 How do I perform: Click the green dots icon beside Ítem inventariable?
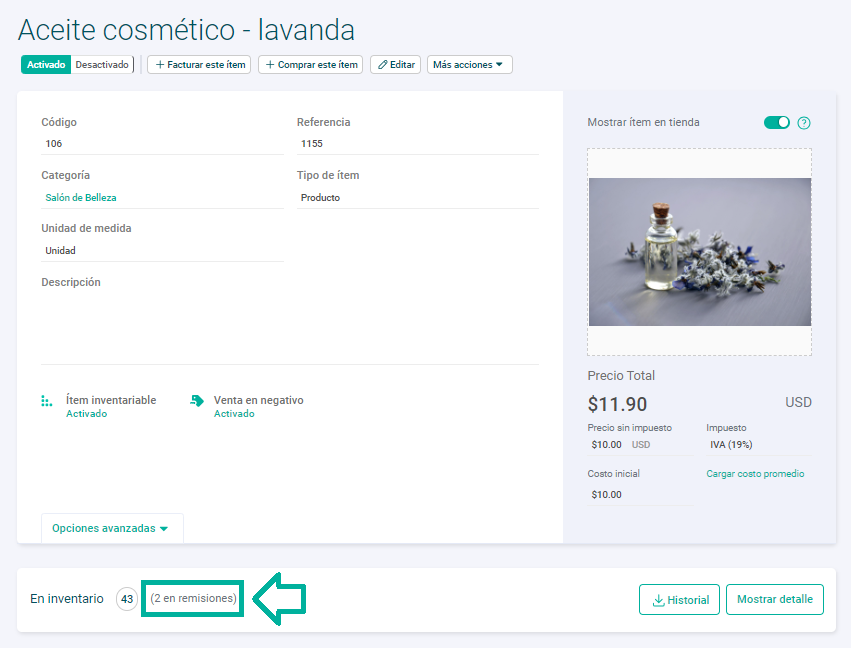tap(45, 400)
